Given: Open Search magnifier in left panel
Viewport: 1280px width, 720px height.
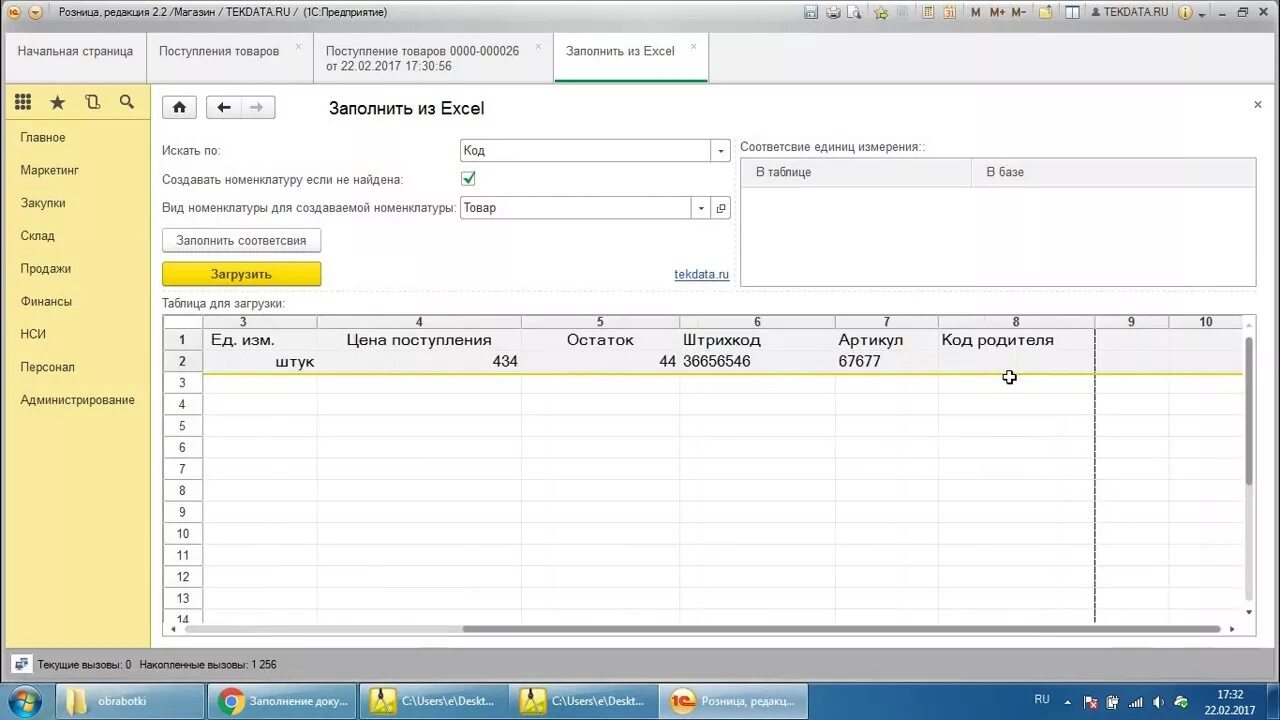Looking at the screenshot, I should click(x=127, y=102).
